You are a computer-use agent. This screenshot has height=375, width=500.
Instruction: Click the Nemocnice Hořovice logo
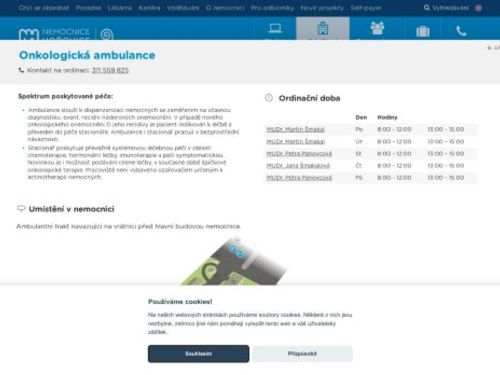66,34
